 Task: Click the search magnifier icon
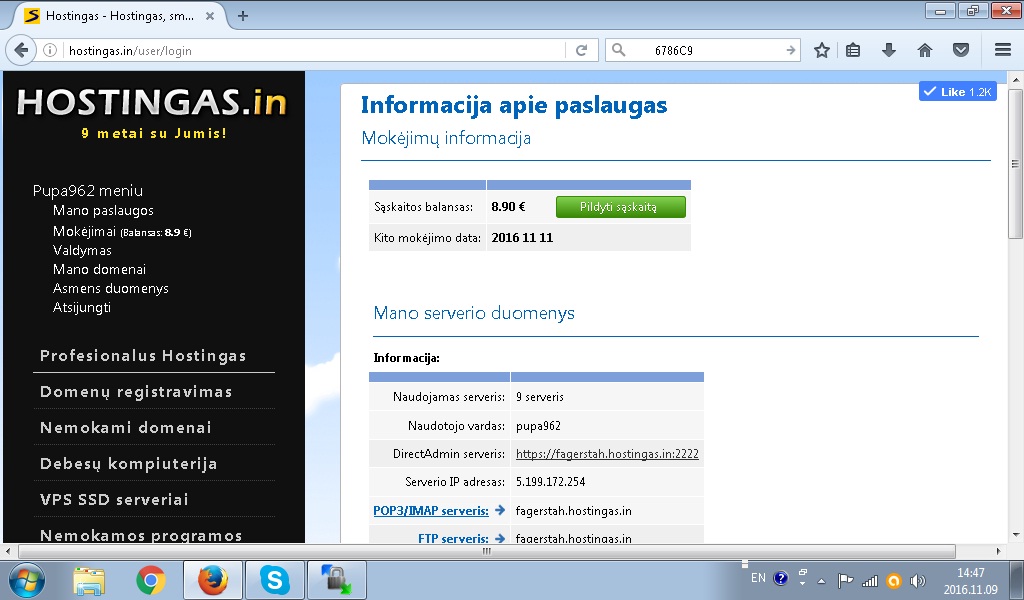coord(618,50)
